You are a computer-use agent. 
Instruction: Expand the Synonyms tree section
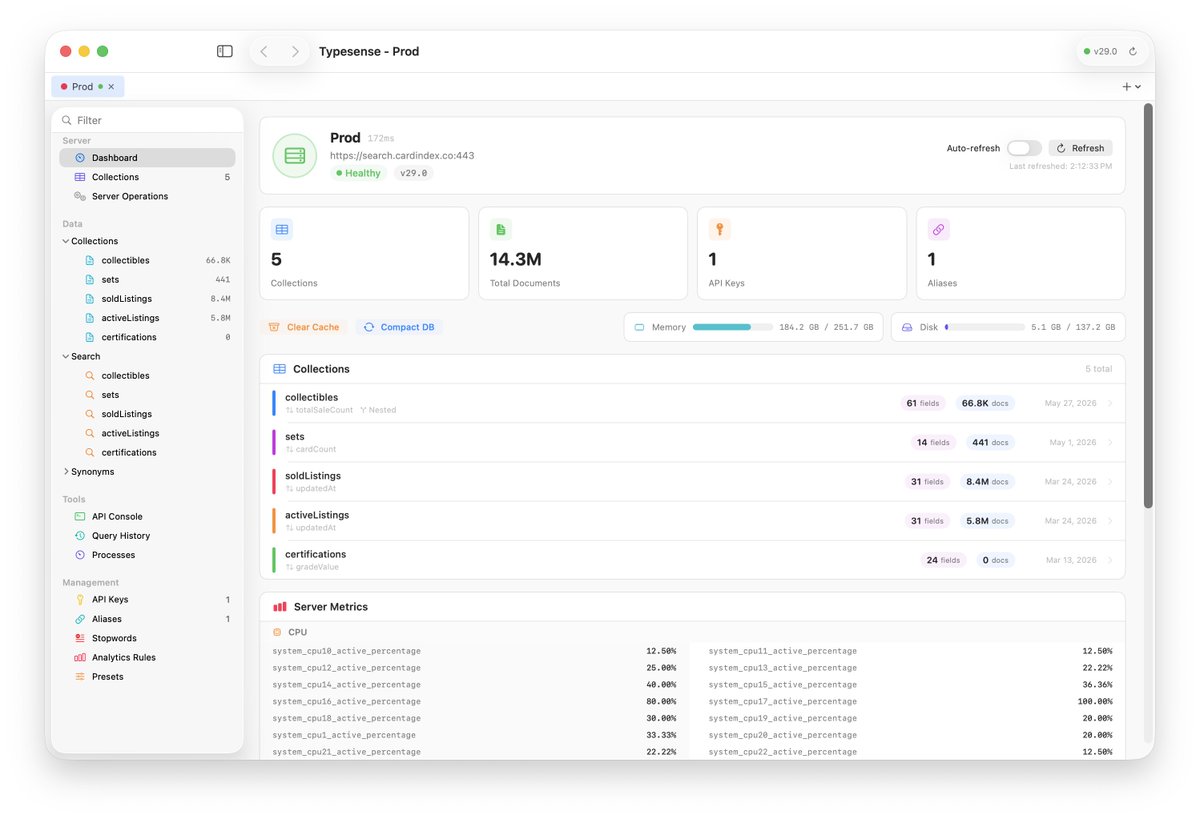coord(66,471)
